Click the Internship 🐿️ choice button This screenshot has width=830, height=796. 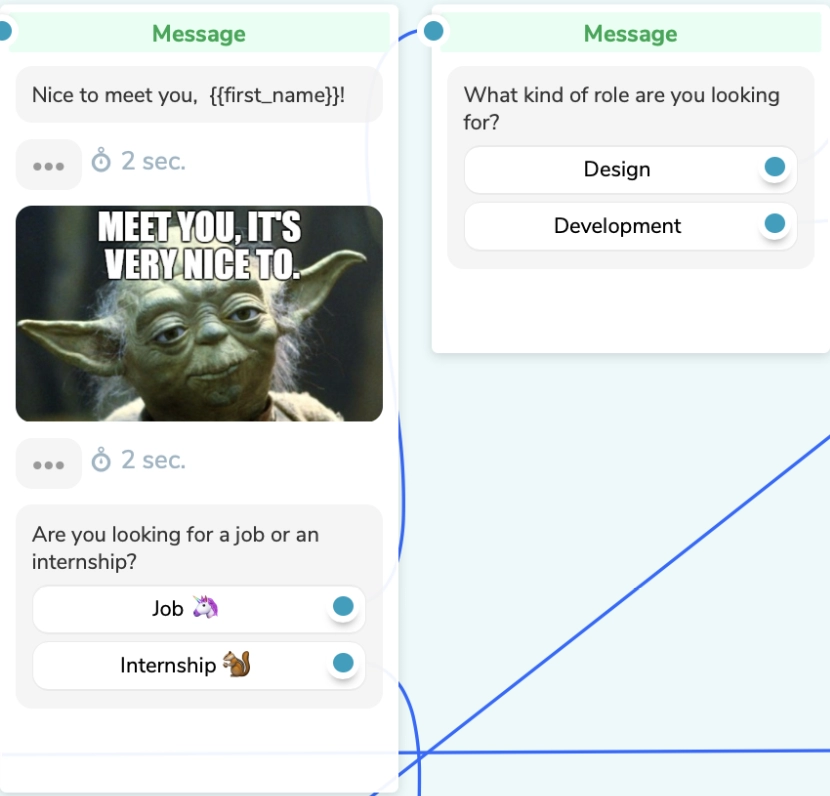[185, 665]
